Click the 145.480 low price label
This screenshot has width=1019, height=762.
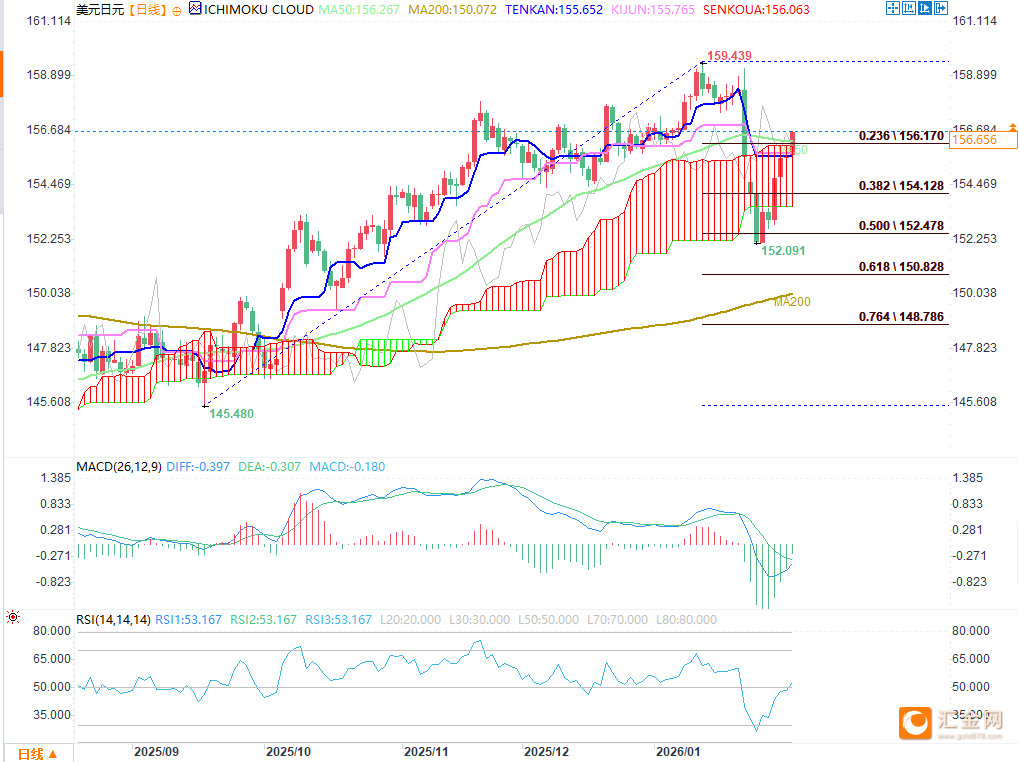[x=231, y=414]
